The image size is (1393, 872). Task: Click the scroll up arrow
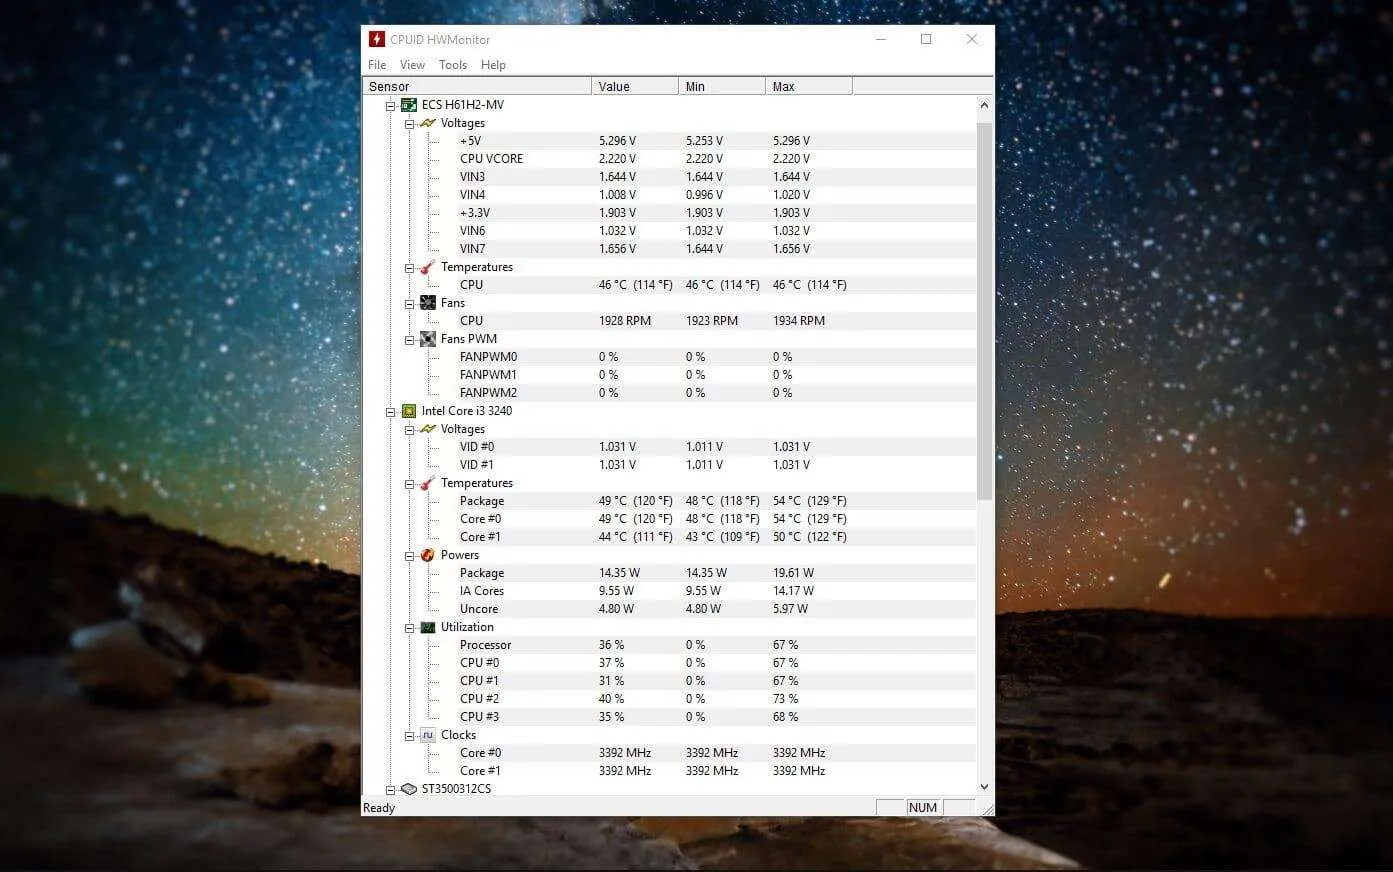pos(984,105)
